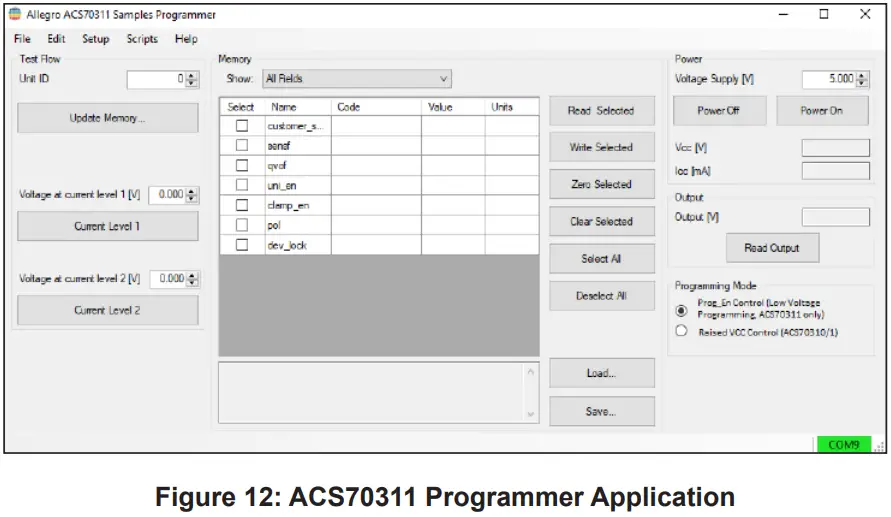
Task: Click the Current Level 2 button
Action: coord(108,310)
